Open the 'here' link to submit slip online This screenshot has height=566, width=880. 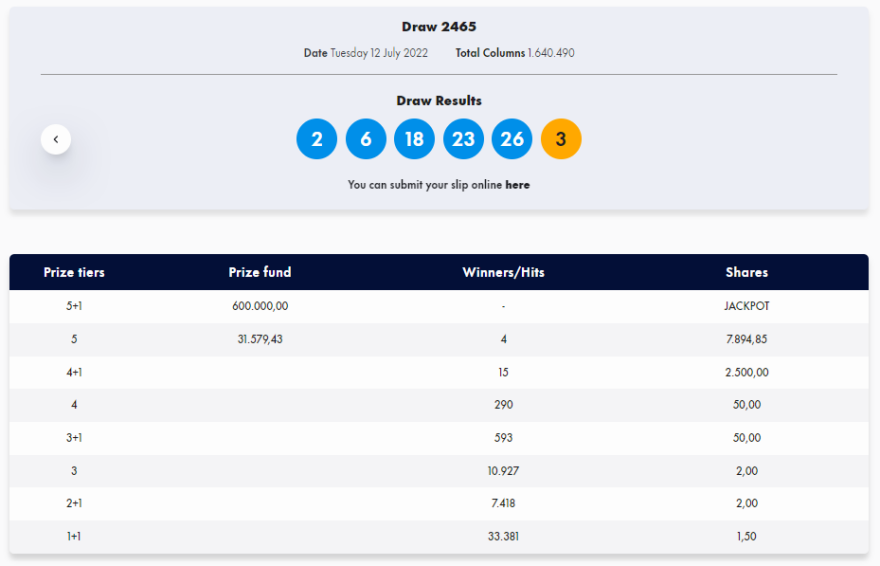(517, 185)
